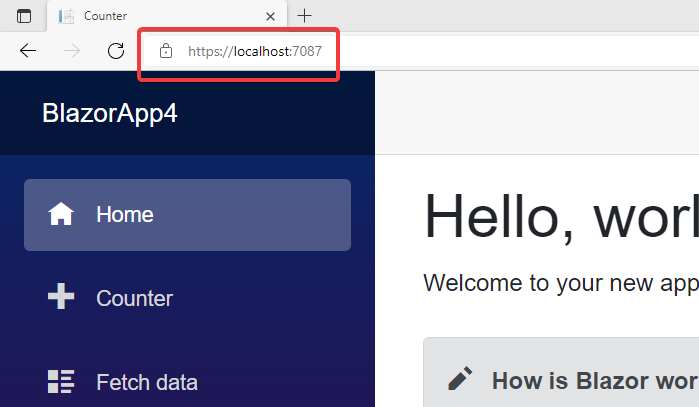Image resolution: width=699 pixels, height=407 pixels.
Task: Click the plus icon next to Counter
Action: (61, 296)
